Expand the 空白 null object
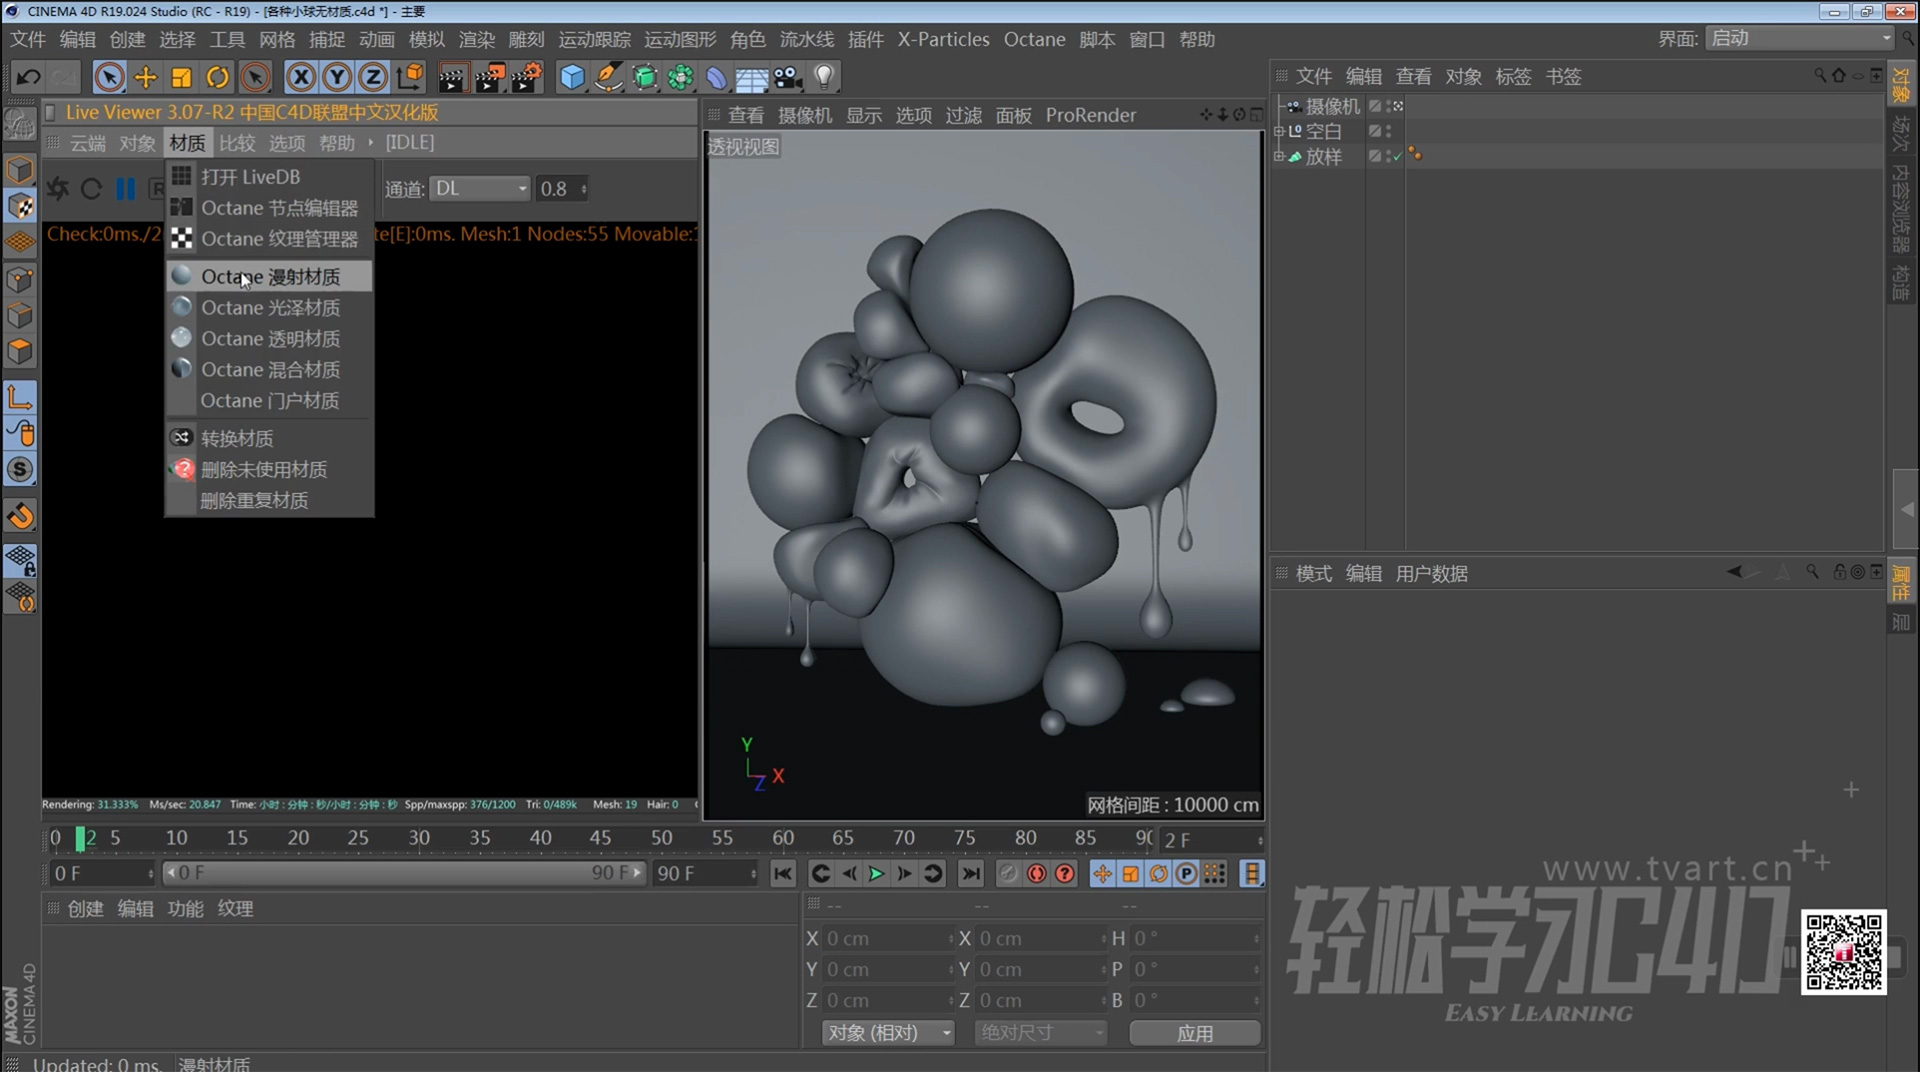This screenshot has width=1920, height=1072. (1279, 131)
